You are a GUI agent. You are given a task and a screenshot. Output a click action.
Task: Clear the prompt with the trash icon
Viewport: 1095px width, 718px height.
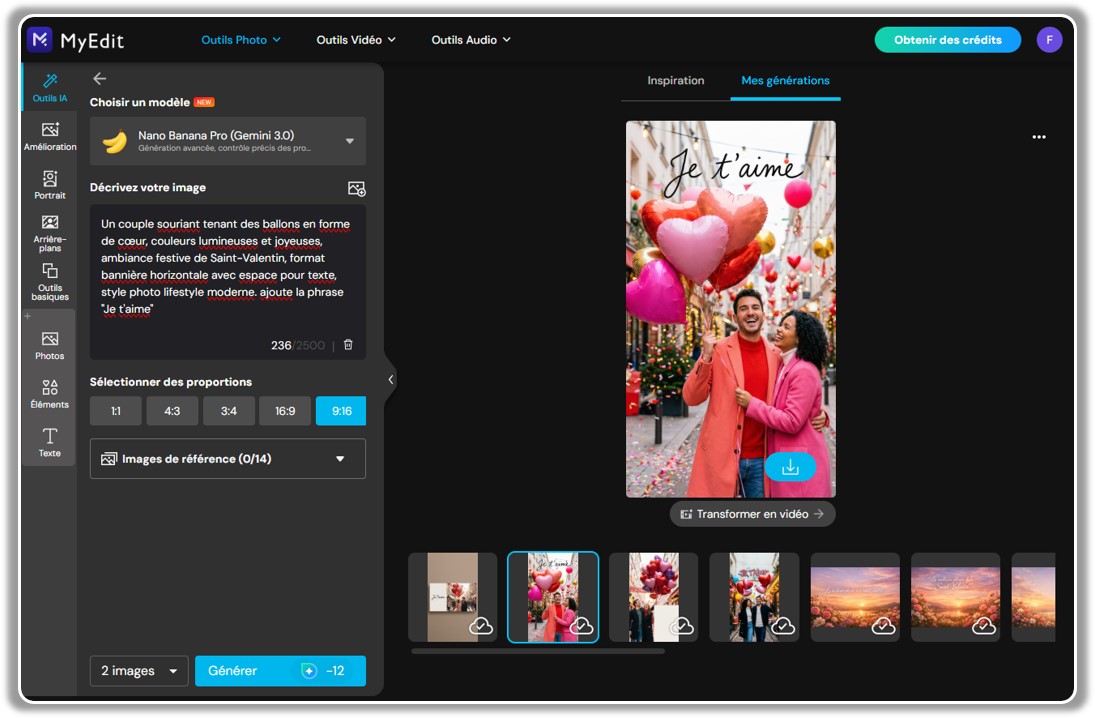pos(348,345)
